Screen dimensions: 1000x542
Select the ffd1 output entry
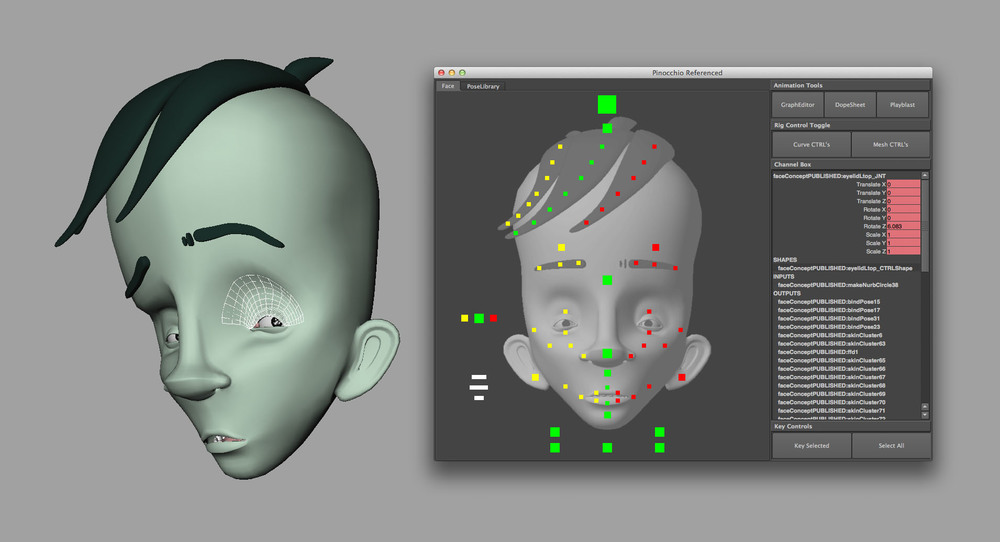[818, 352]
